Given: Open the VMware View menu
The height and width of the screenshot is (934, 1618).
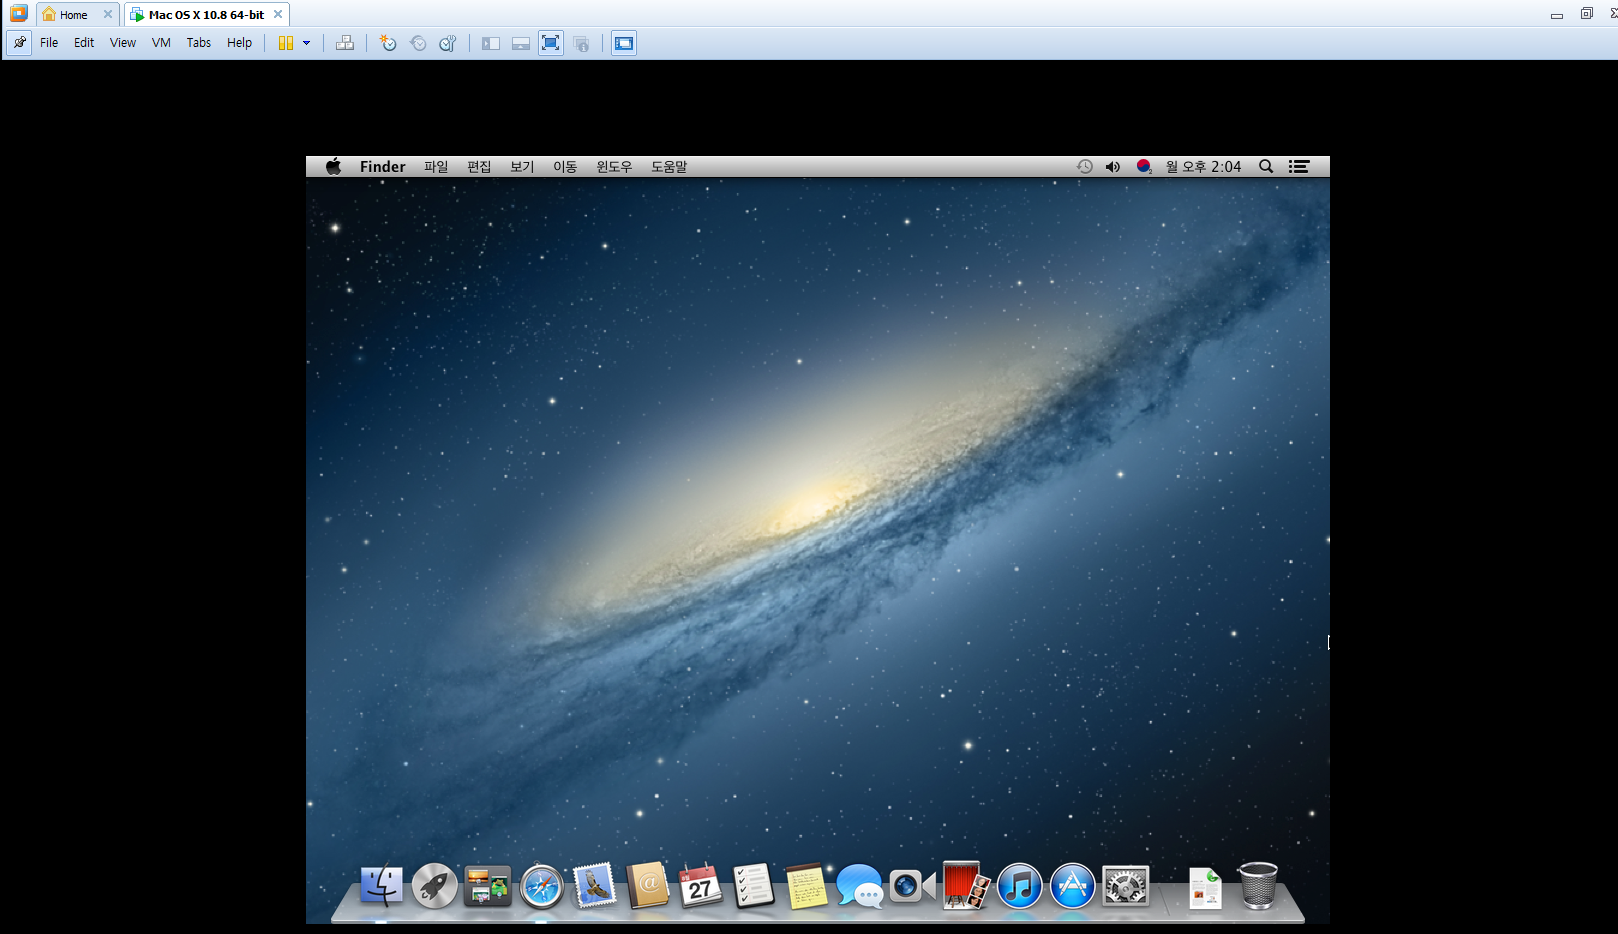Looking at the screenshot, I should pos(123,43).
